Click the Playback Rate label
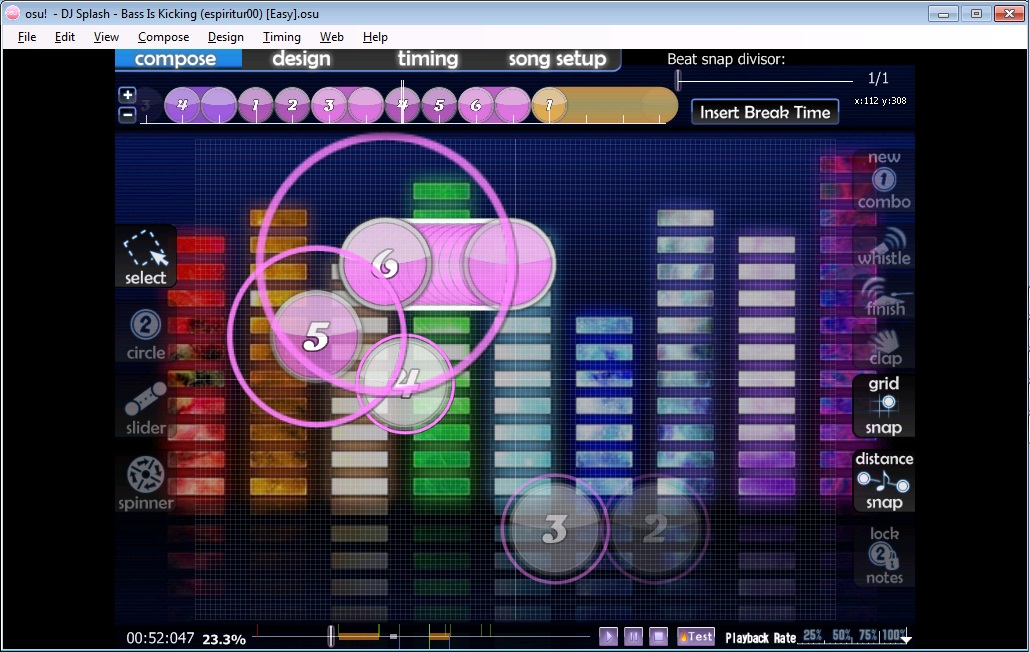Screen dimensions: 1030x652 [x=761, y=638]
